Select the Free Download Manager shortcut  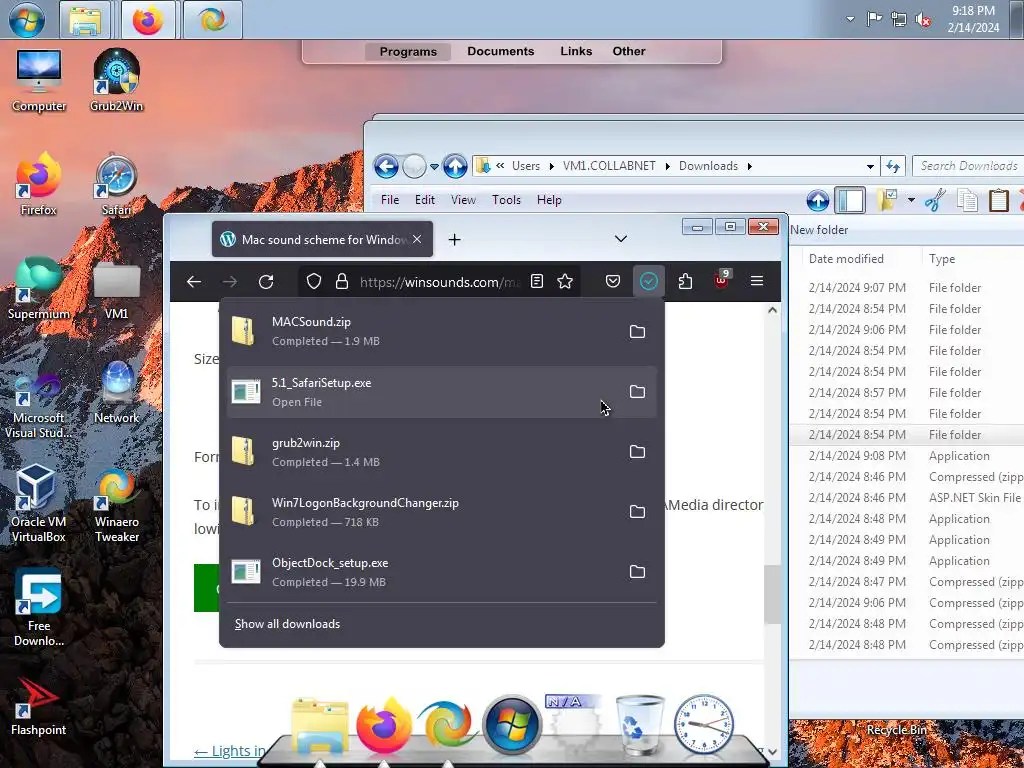[39, 607]
